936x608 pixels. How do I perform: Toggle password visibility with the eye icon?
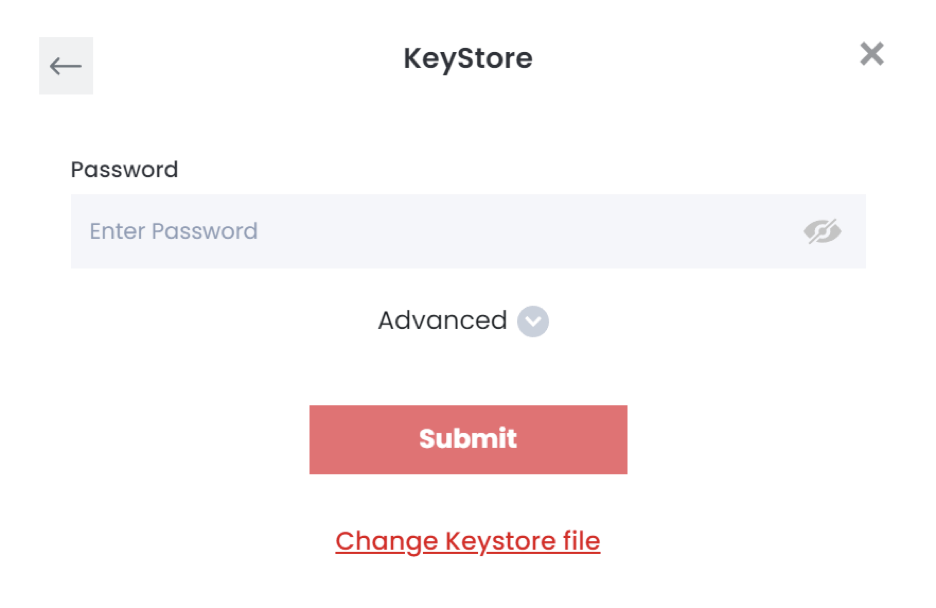(x=822, y=232)
